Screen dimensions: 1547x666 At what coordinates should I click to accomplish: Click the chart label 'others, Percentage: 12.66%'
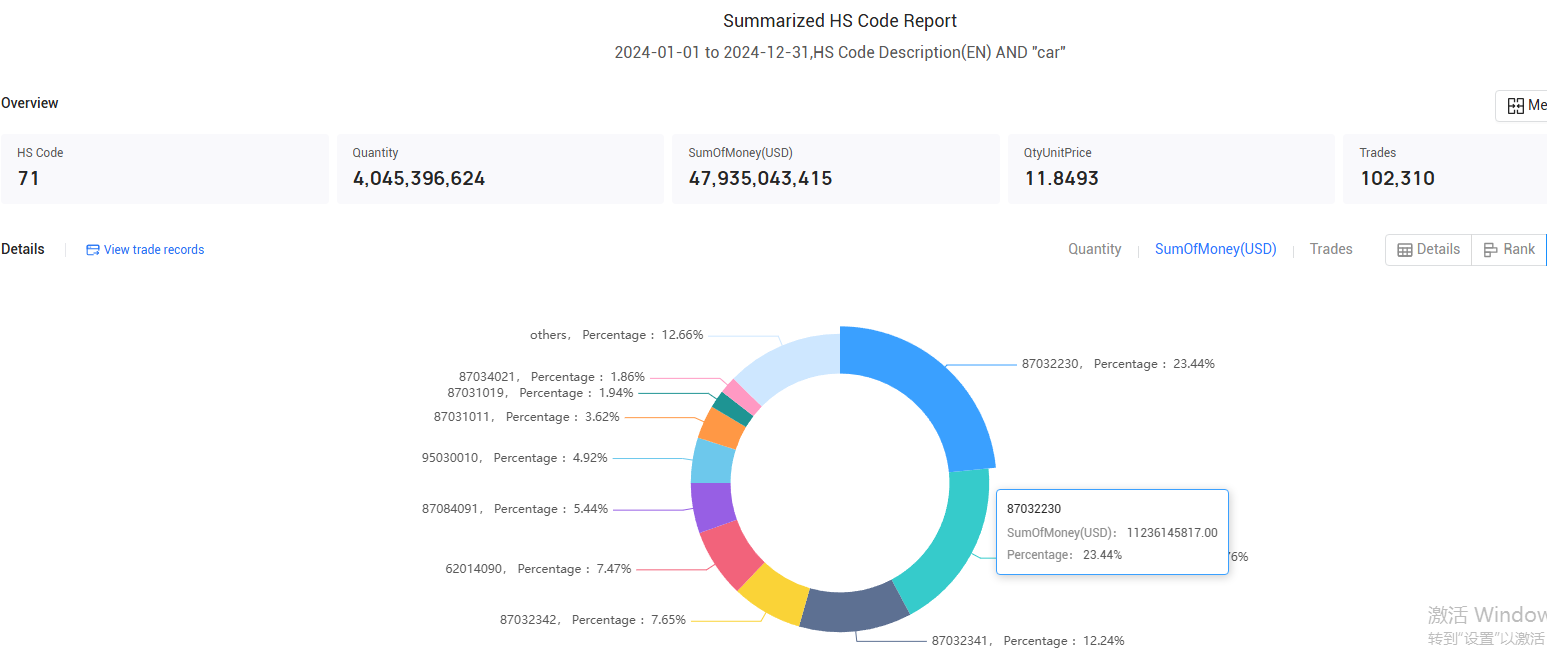(x=617, y=335)
